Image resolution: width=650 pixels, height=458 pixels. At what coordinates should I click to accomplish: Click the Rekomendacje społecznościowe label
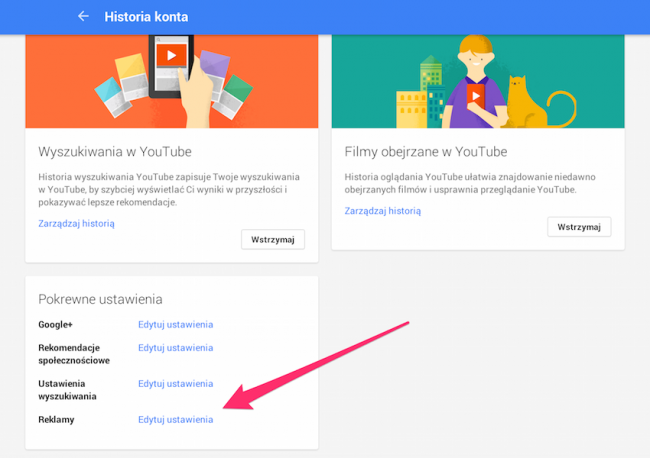[74, 354]
